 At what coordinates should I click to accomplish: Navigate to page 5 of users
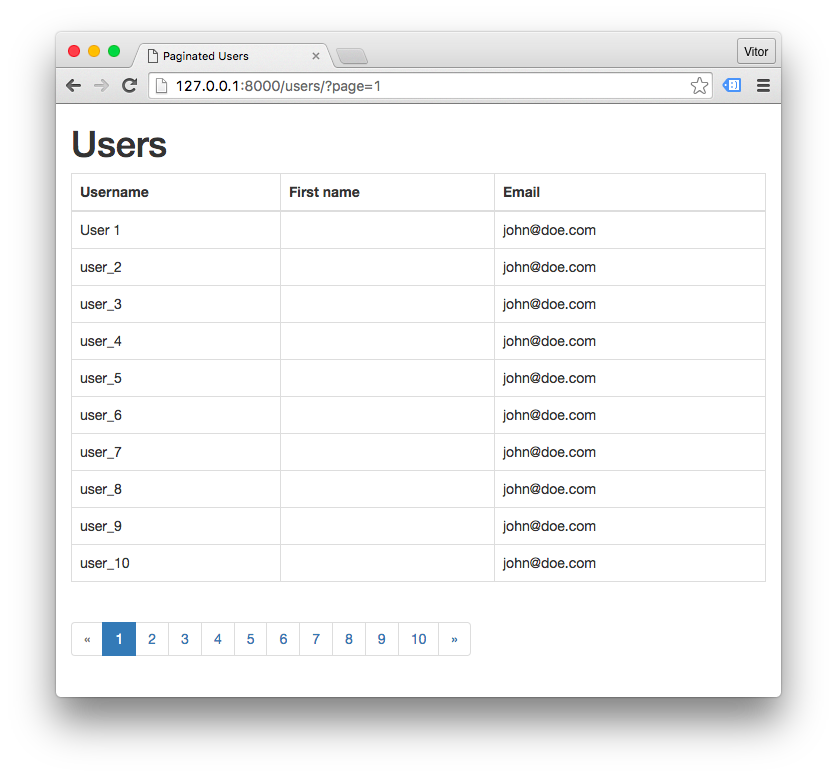click(x=250, y=639)
